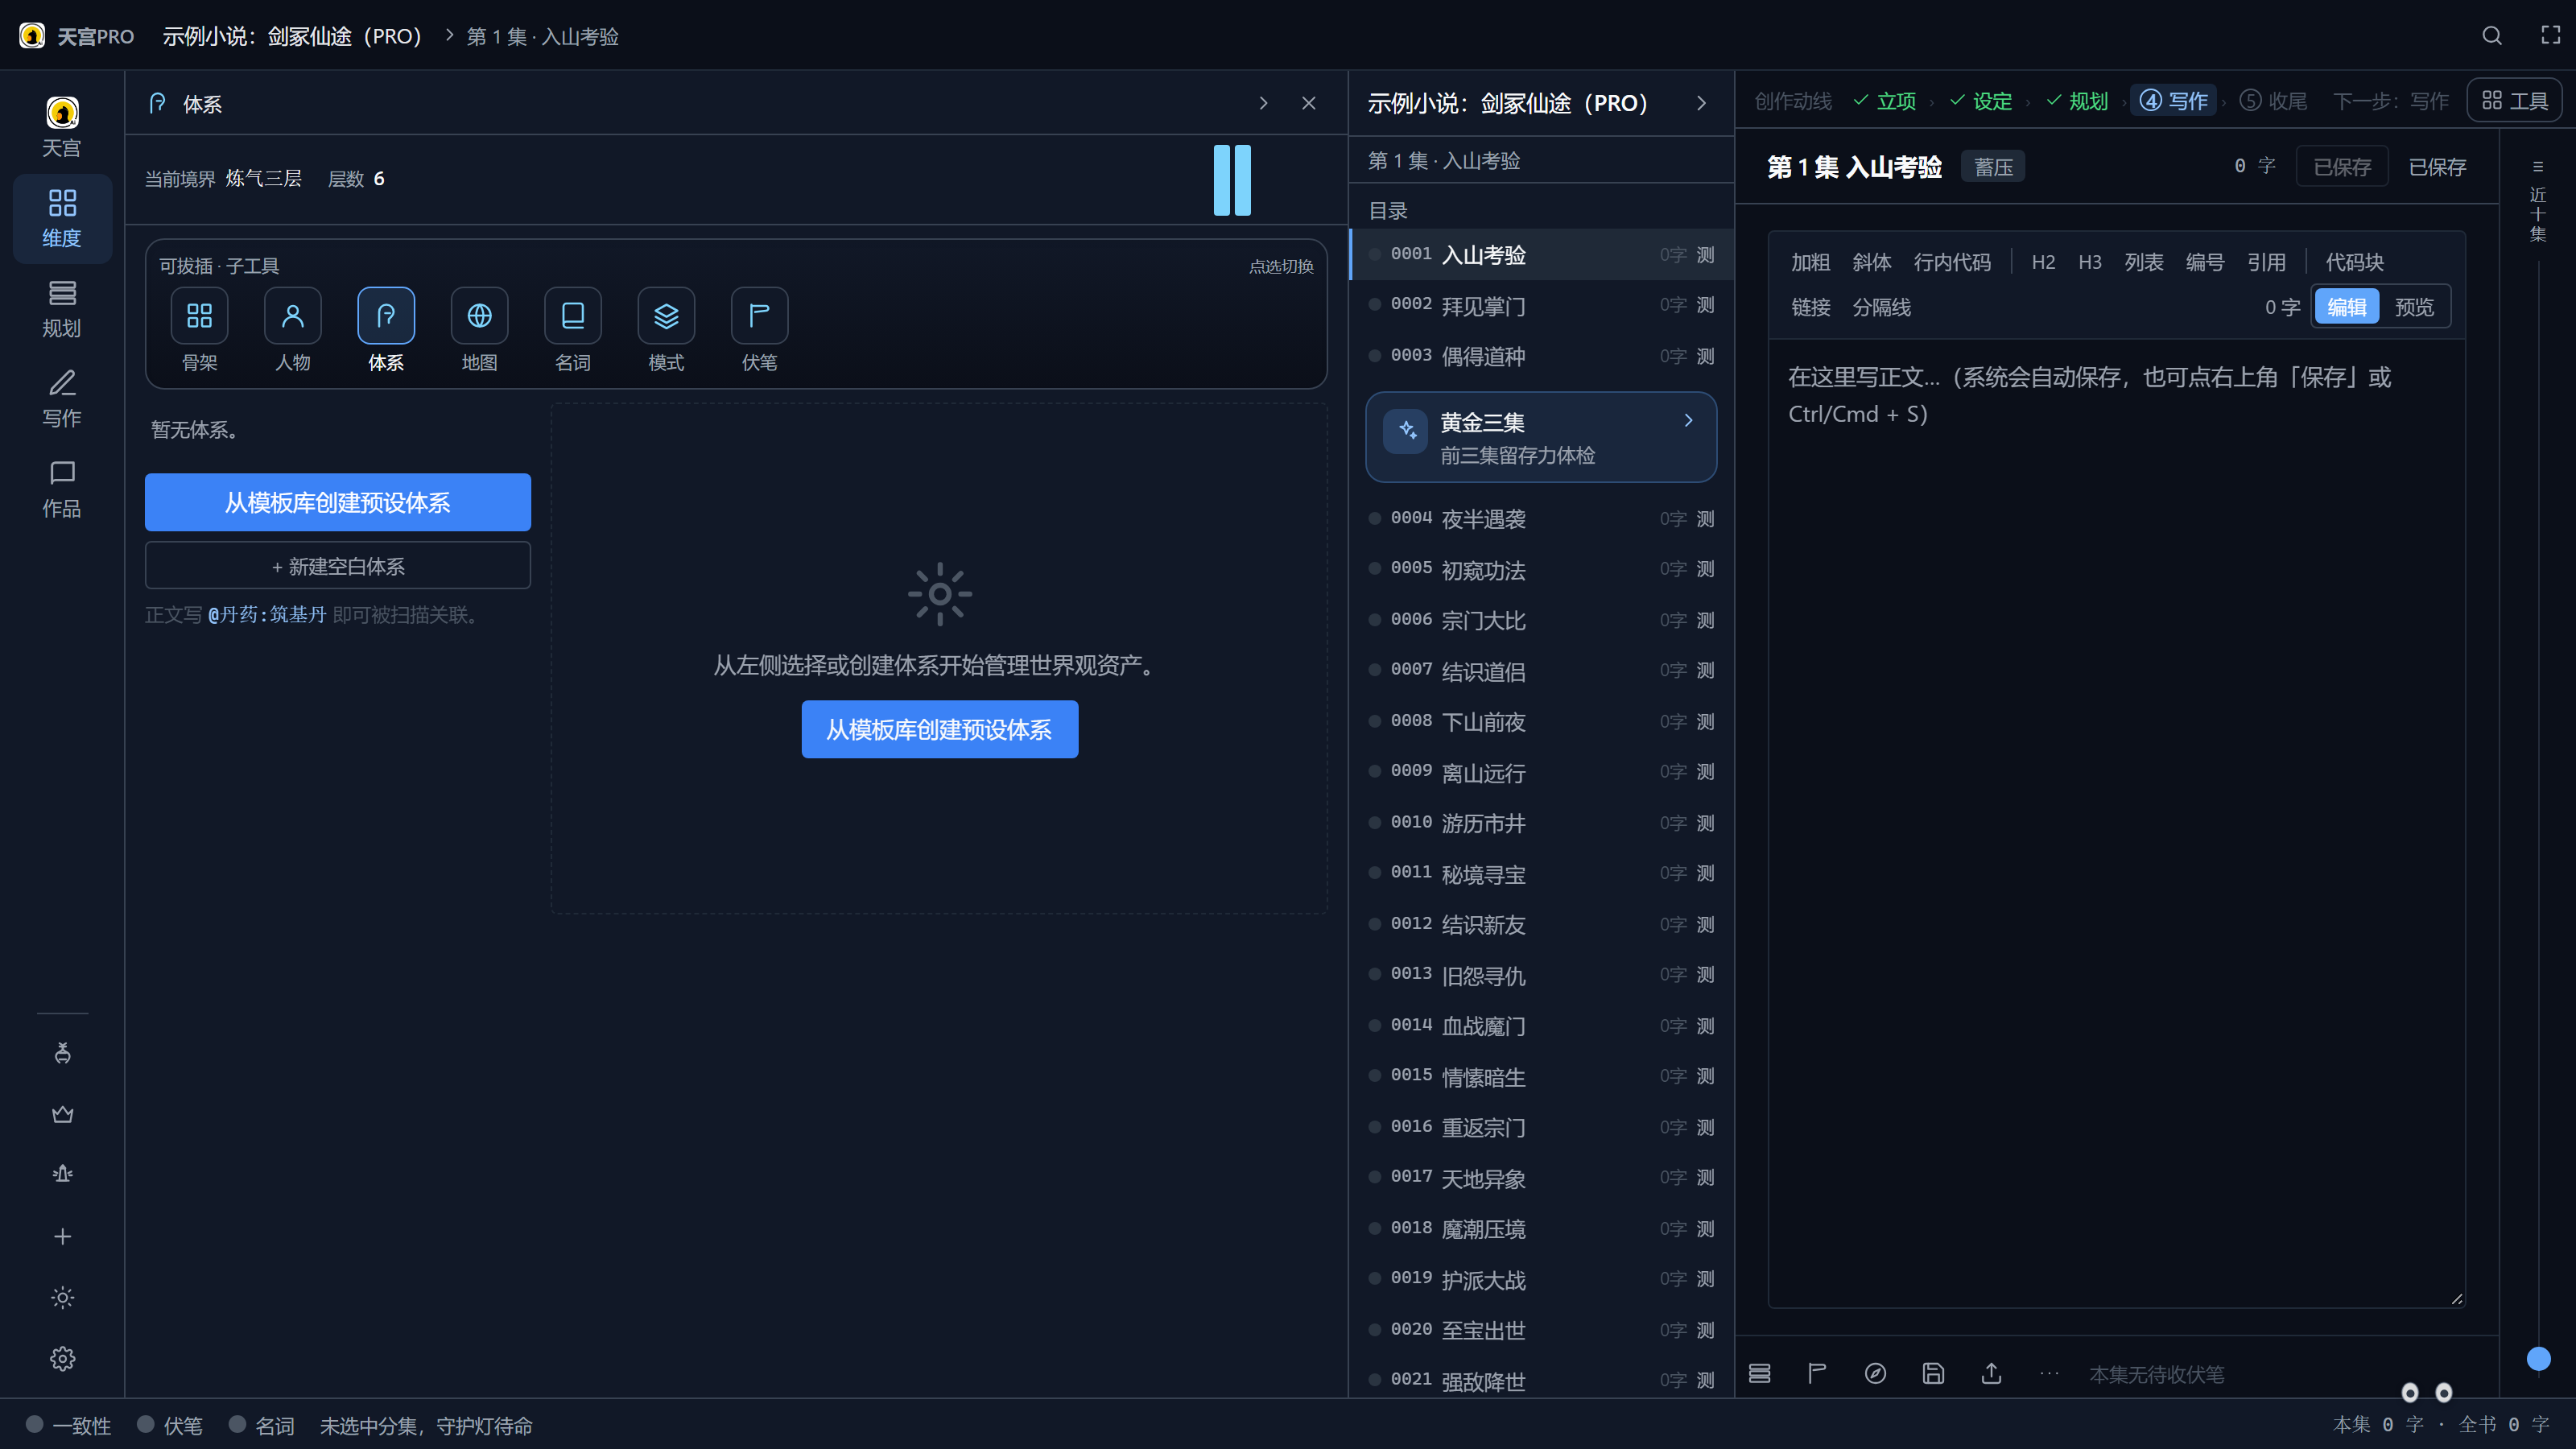Click 新建空白体系 button

pos(338,566)
